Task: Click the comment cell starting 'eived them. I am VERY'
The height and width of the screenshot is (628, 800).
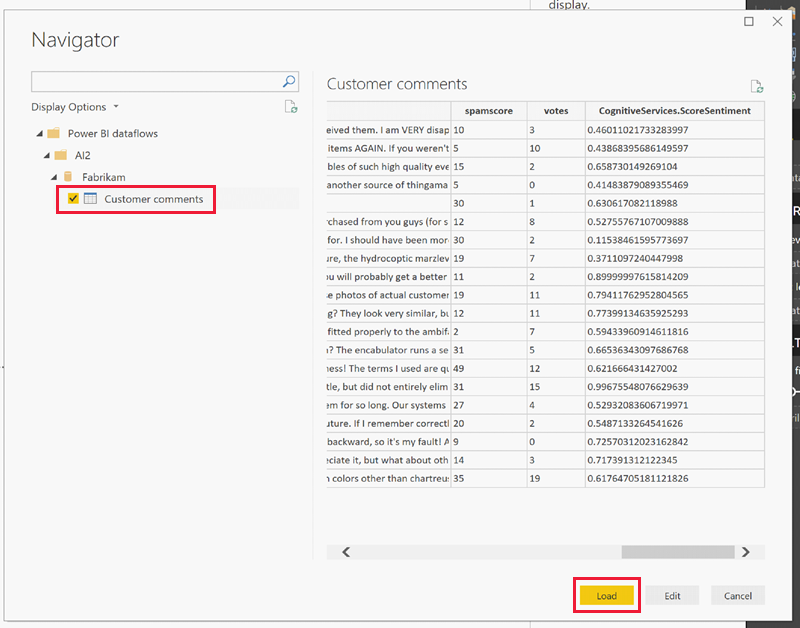Action: click(389, 130)
